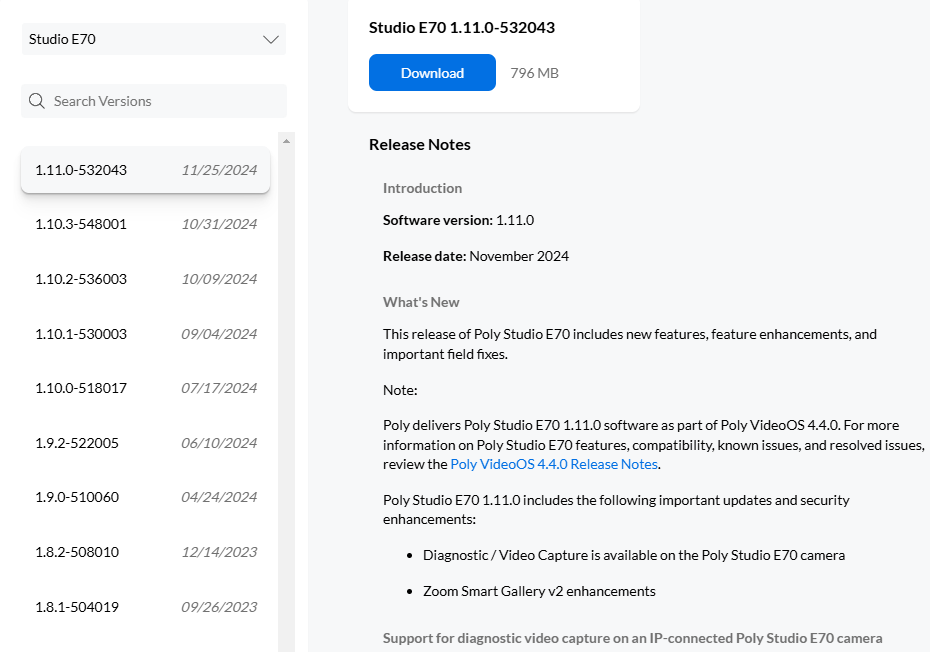Click the magnifier icon in Search Versions
930x652 pixels.
(x=37, y=101)
